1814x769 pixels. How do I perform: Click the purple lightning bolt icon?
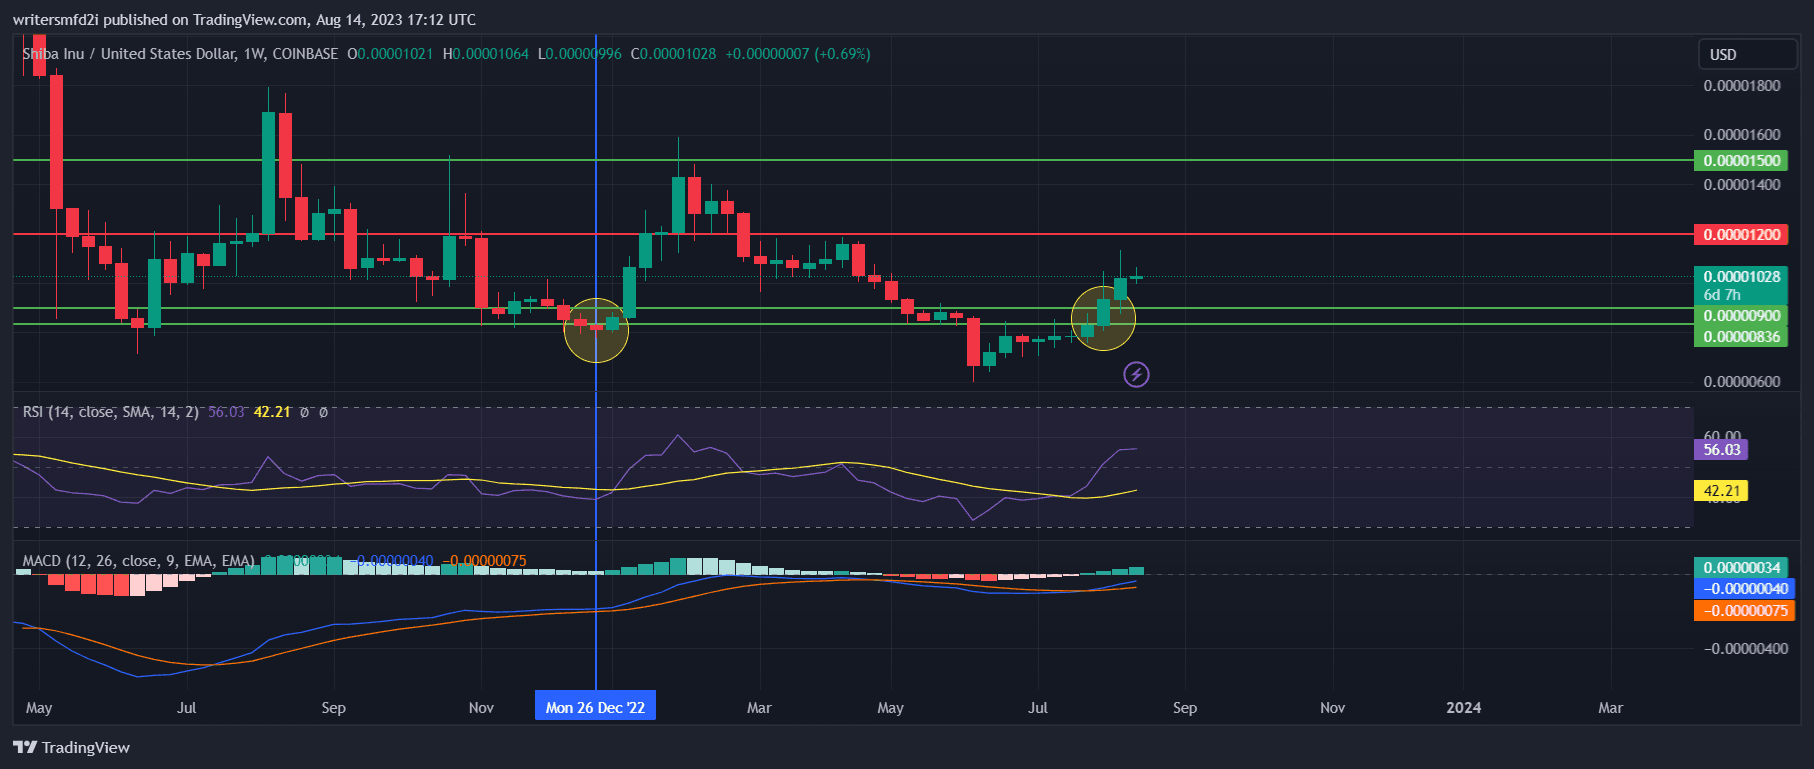tap(1136, 375)
